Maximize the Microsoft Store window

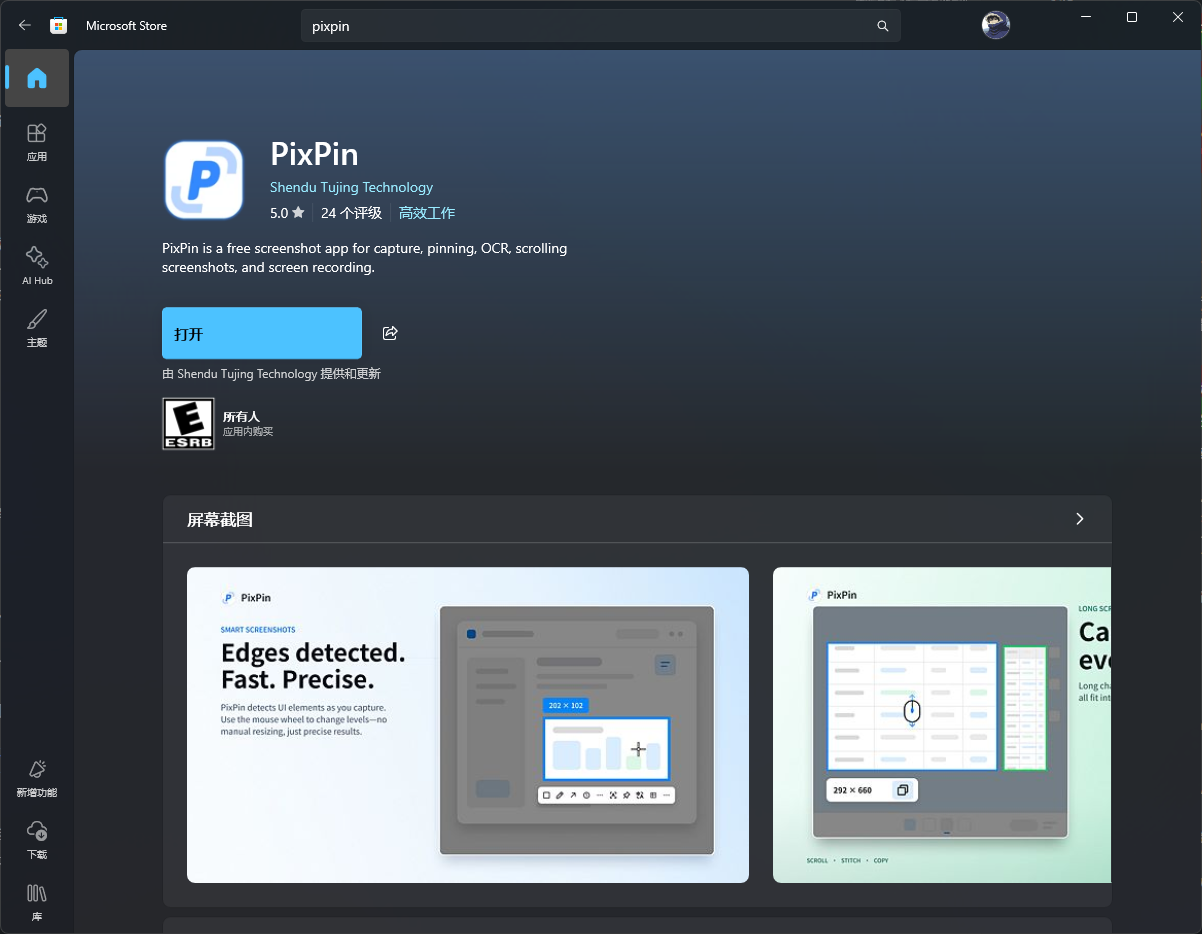click(x=1132, y=17)
